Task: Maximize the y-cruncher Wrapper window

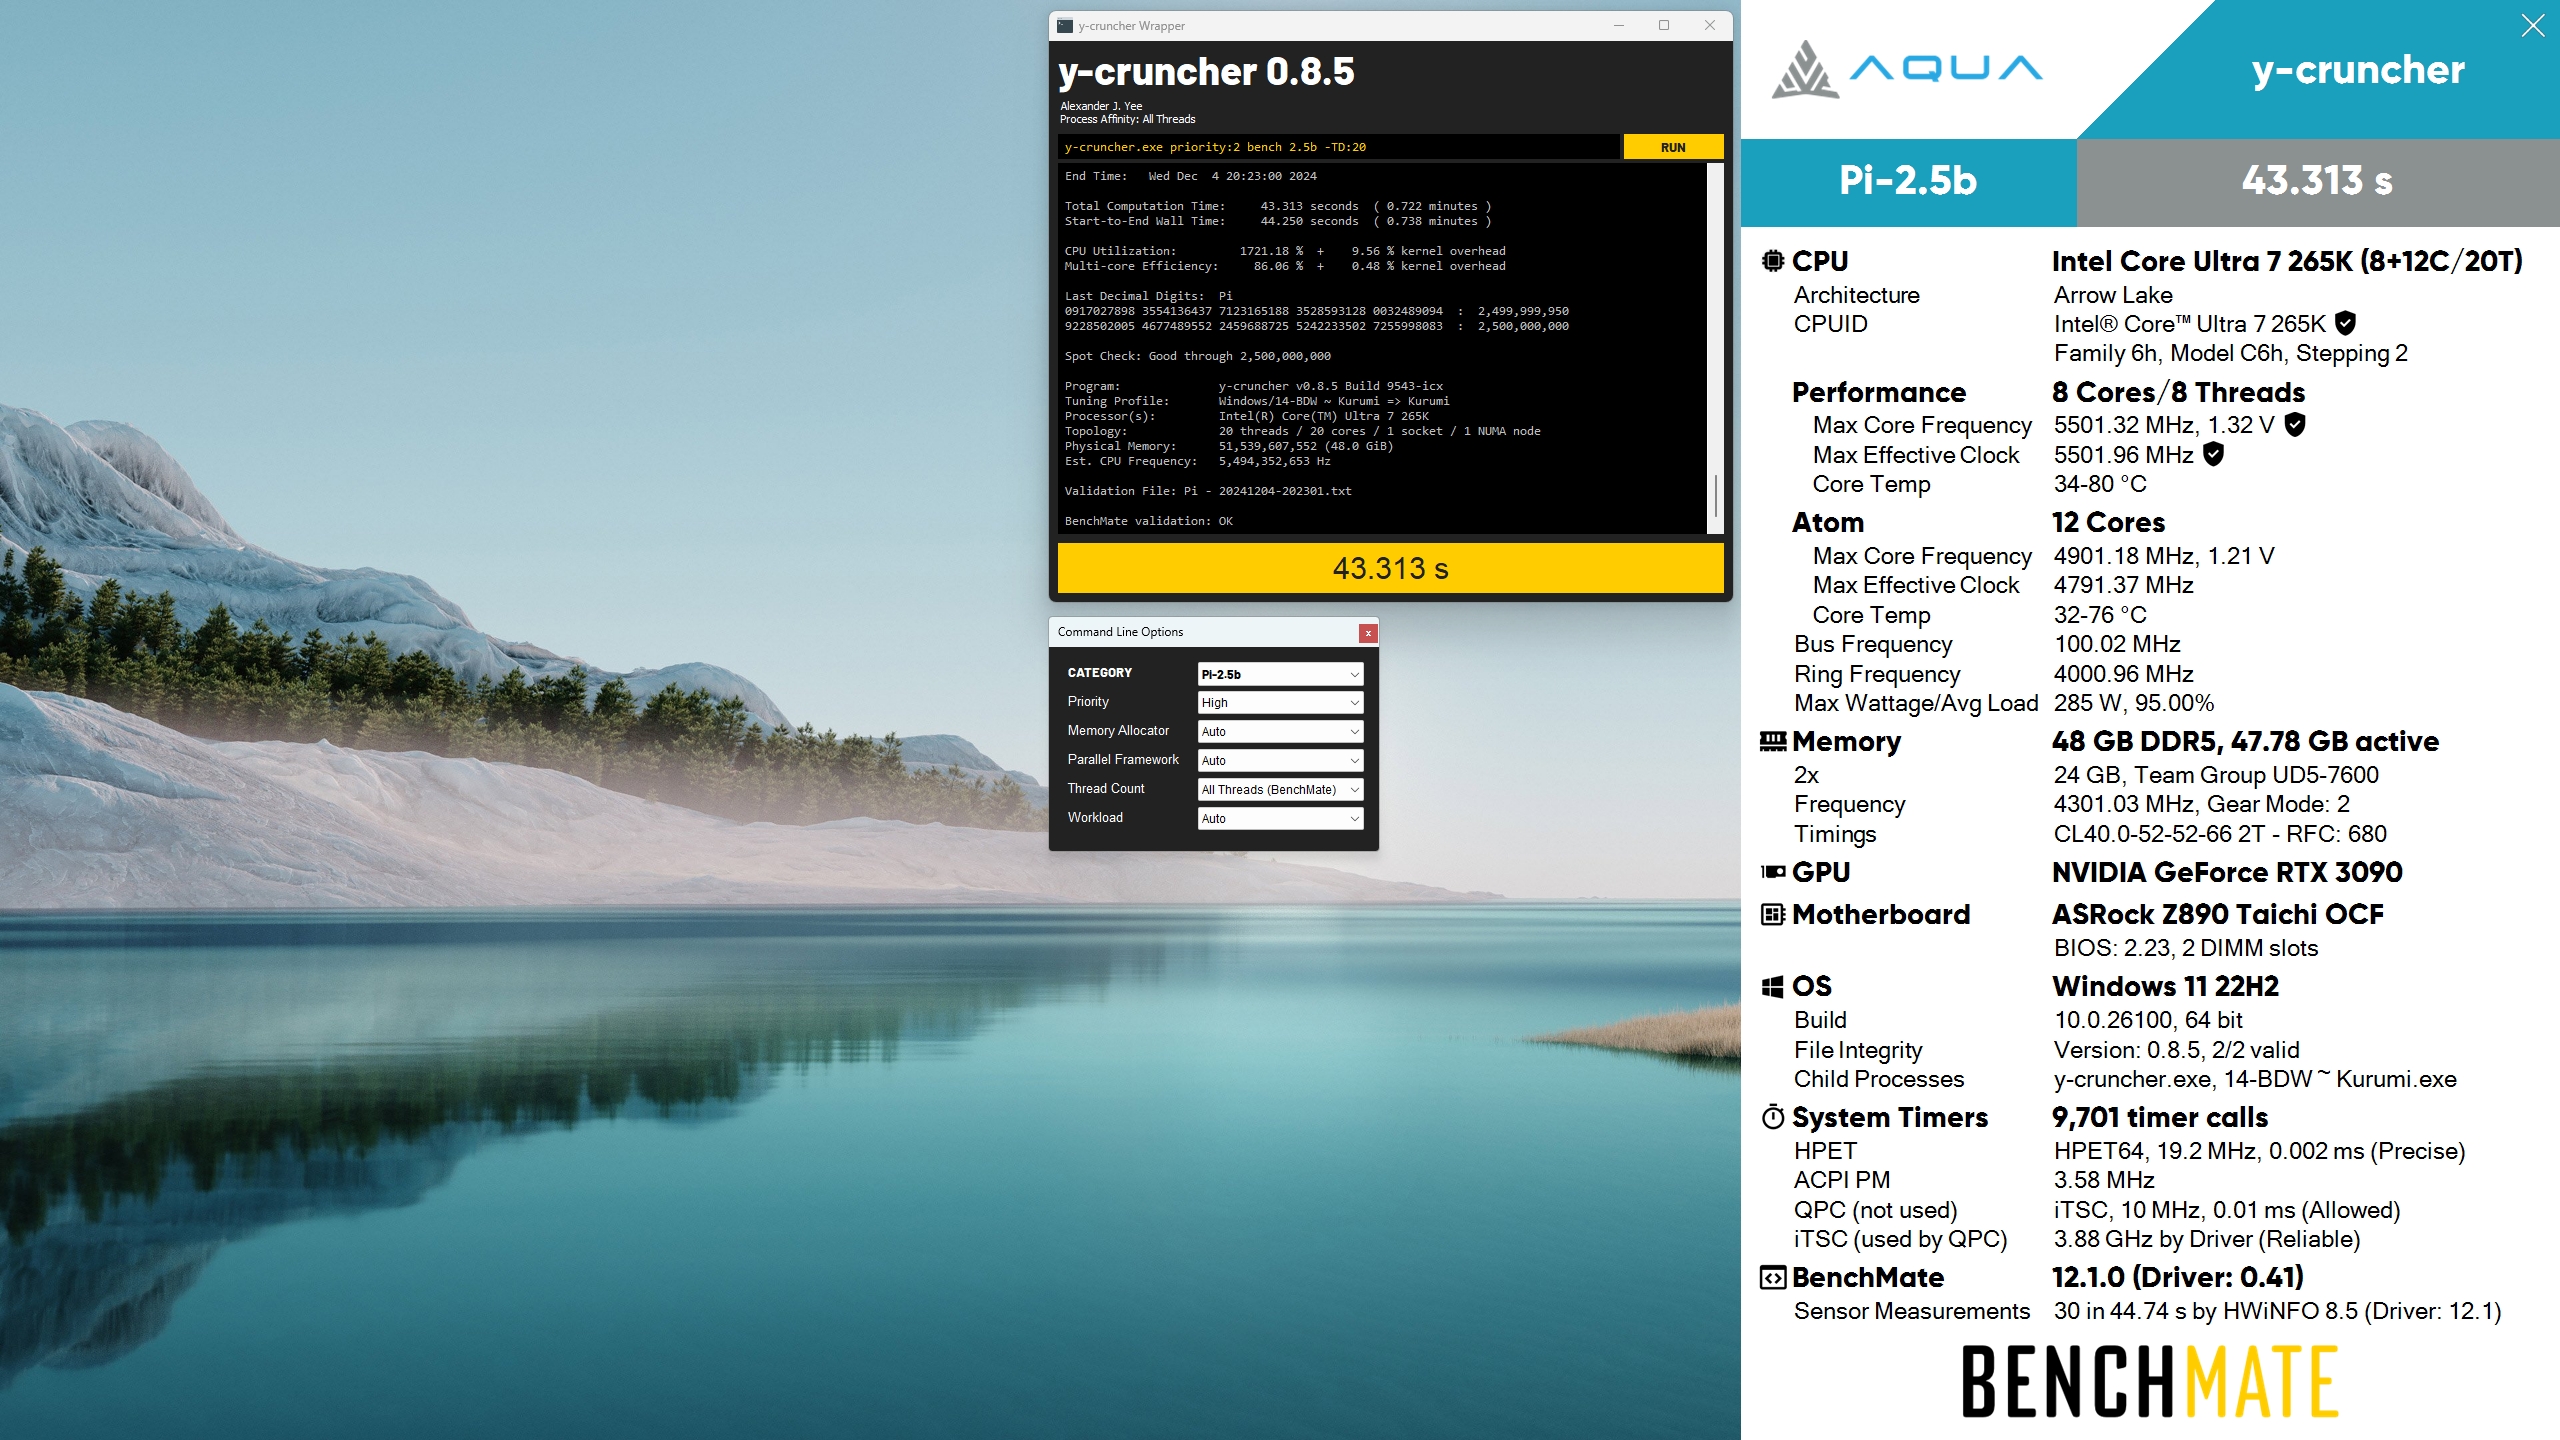Action: (x=1664, y=26)
